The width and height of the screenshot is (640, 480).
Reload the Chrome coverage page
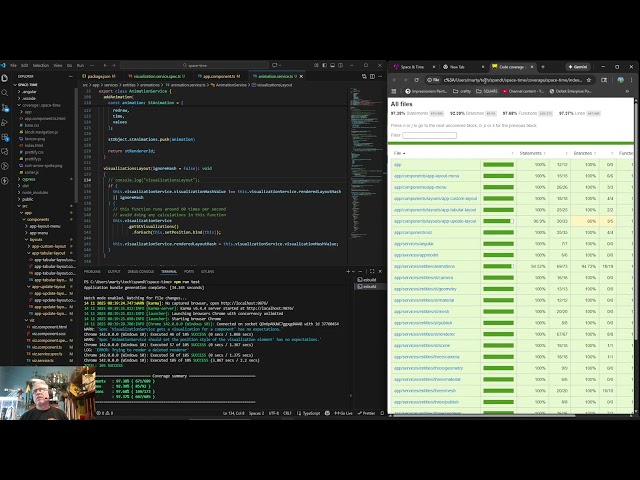pyautogui.click(x=416, y=80)
